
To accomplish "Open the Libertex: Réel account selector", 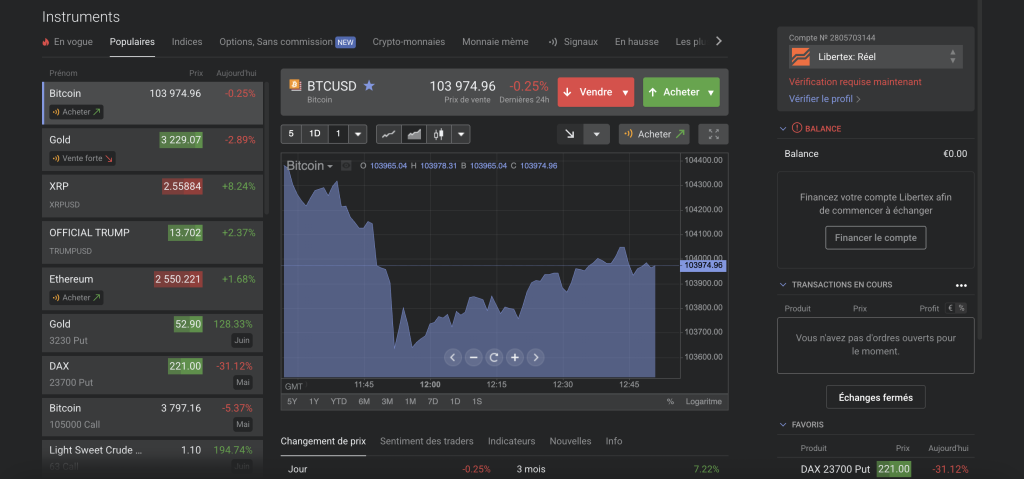I will pyautogui.click(x=875, y=57).
